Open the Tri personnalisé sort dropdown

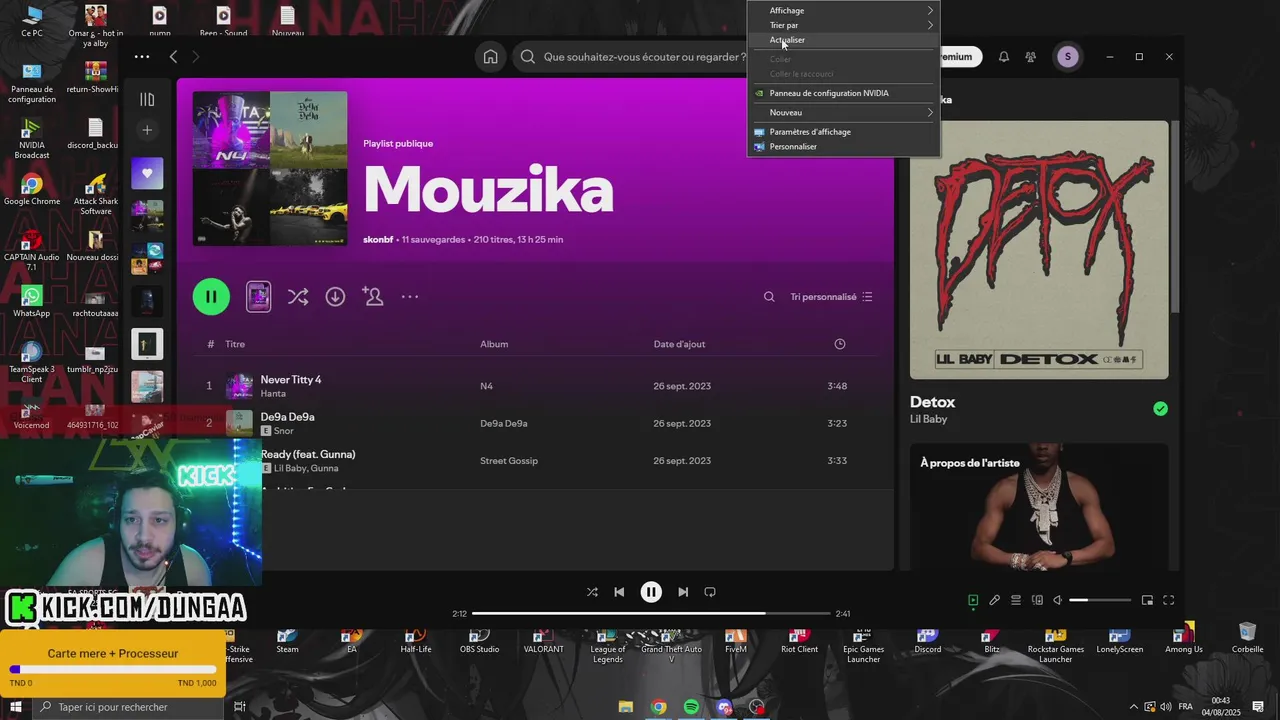point(831,297)
